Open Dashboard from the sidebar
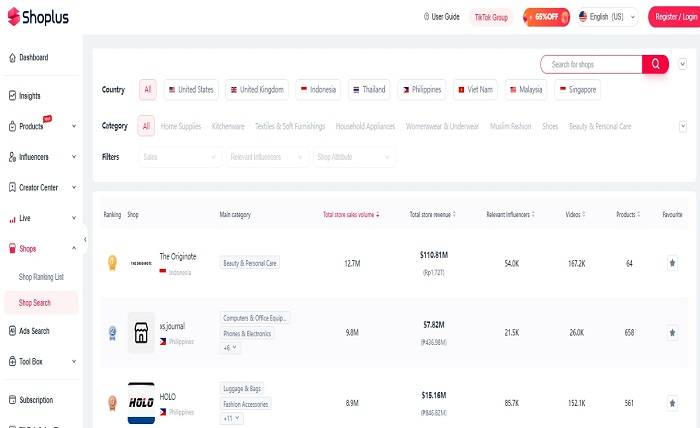 click(33, 58)
